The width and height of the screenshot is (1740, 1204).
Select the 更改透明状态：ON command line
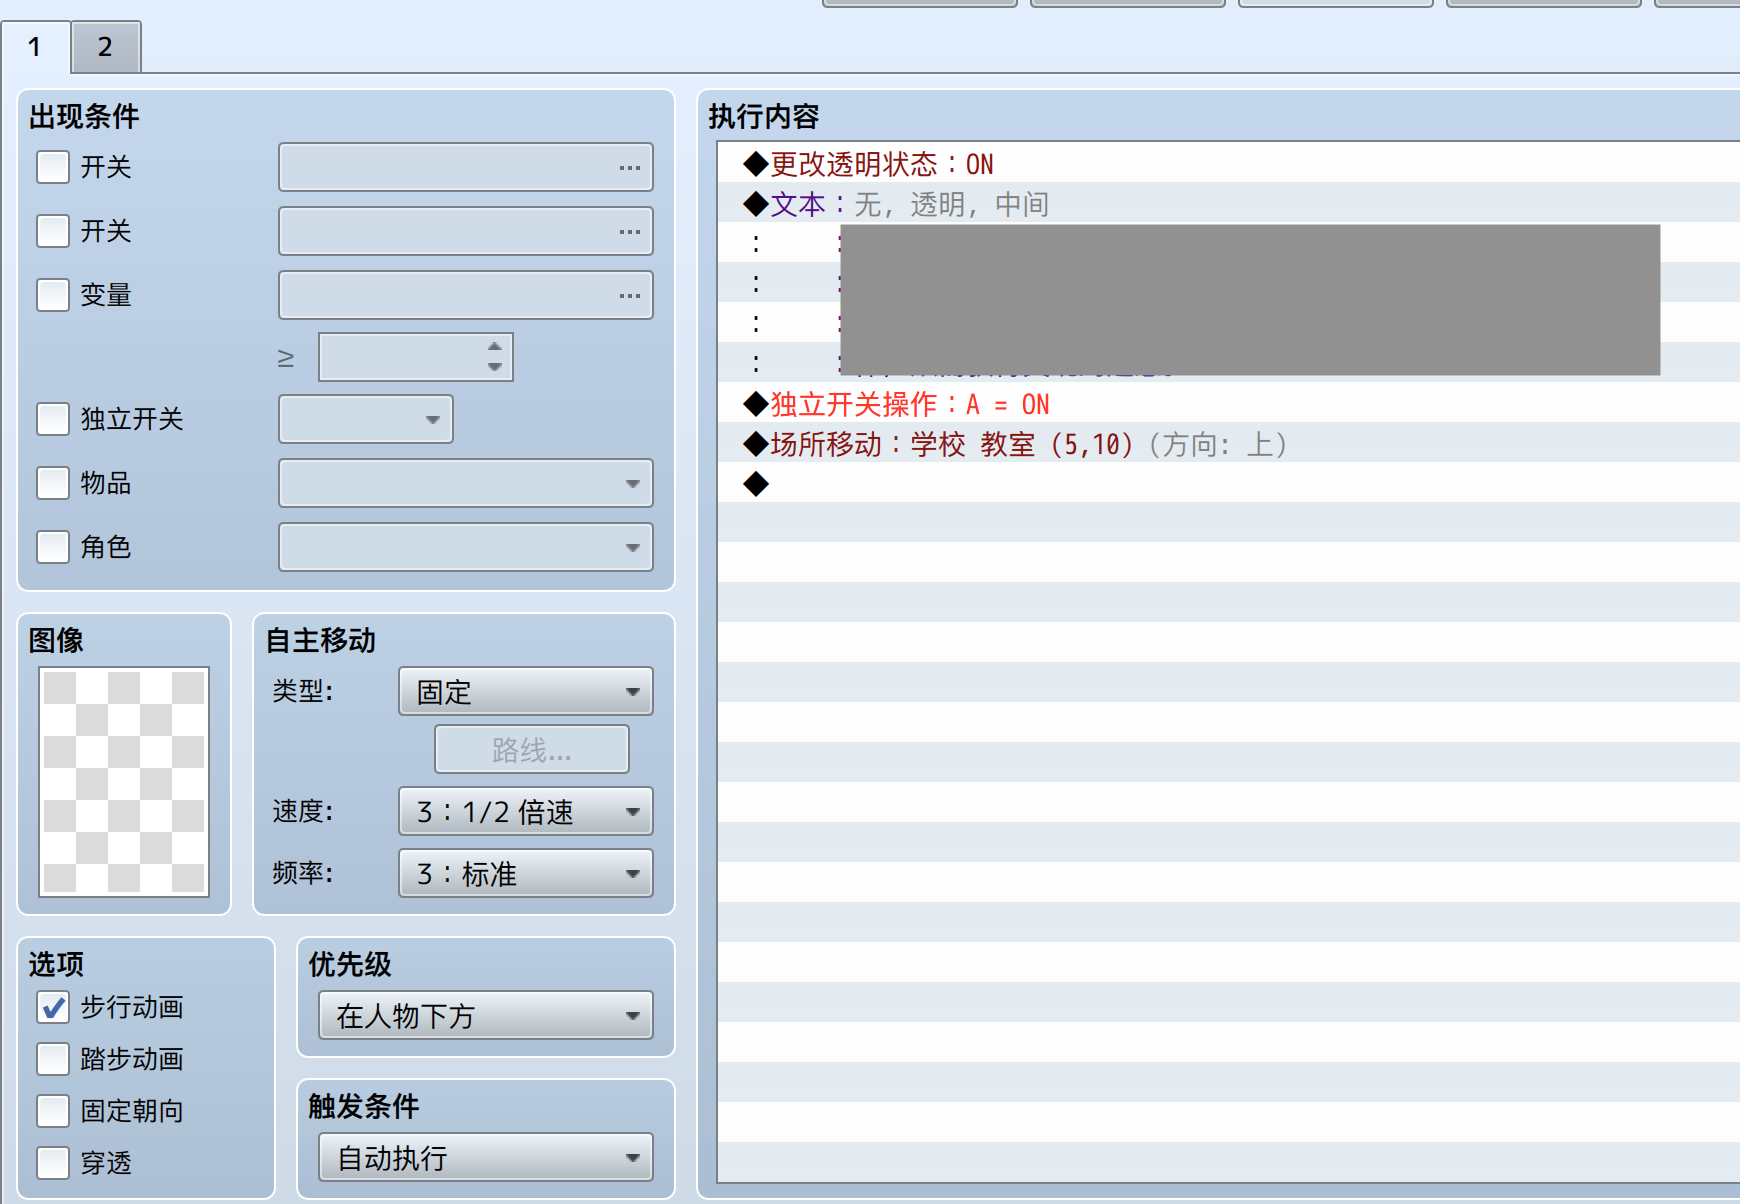[1228, 163]
